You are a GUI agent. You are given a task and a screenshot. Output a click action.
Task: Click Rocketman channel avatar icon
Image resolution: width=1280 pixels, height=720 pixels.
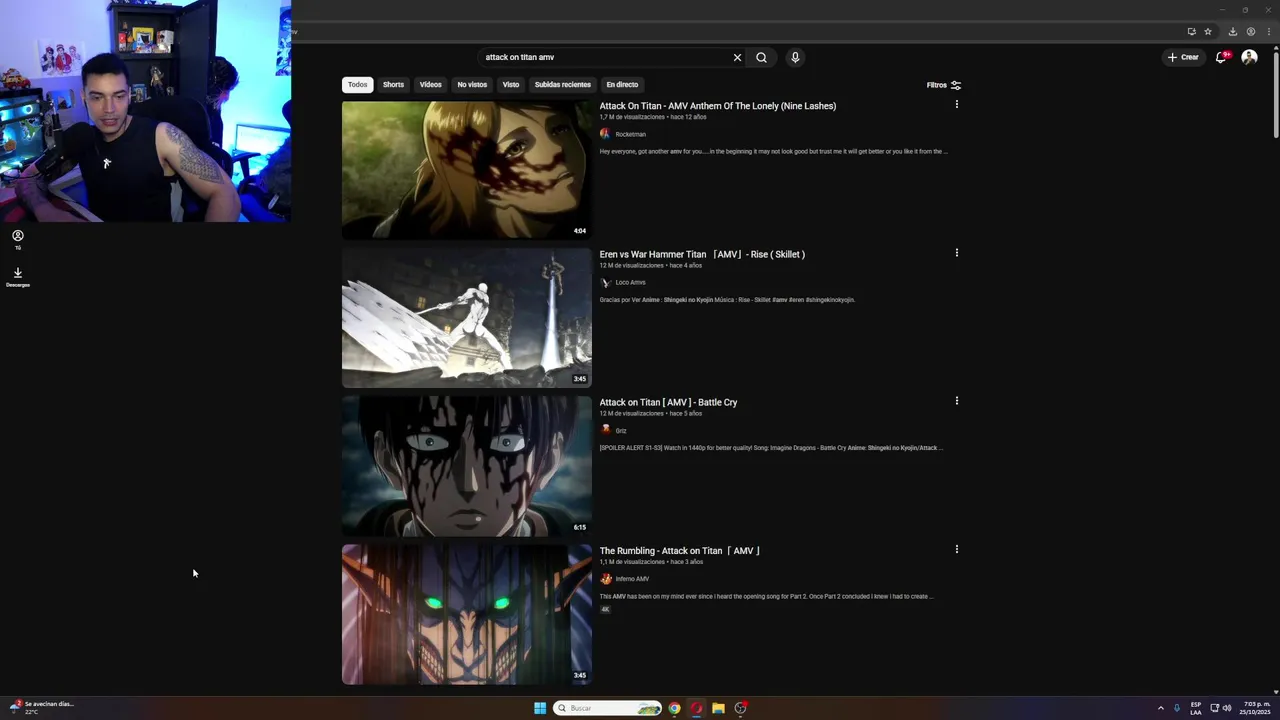point(605,134)
